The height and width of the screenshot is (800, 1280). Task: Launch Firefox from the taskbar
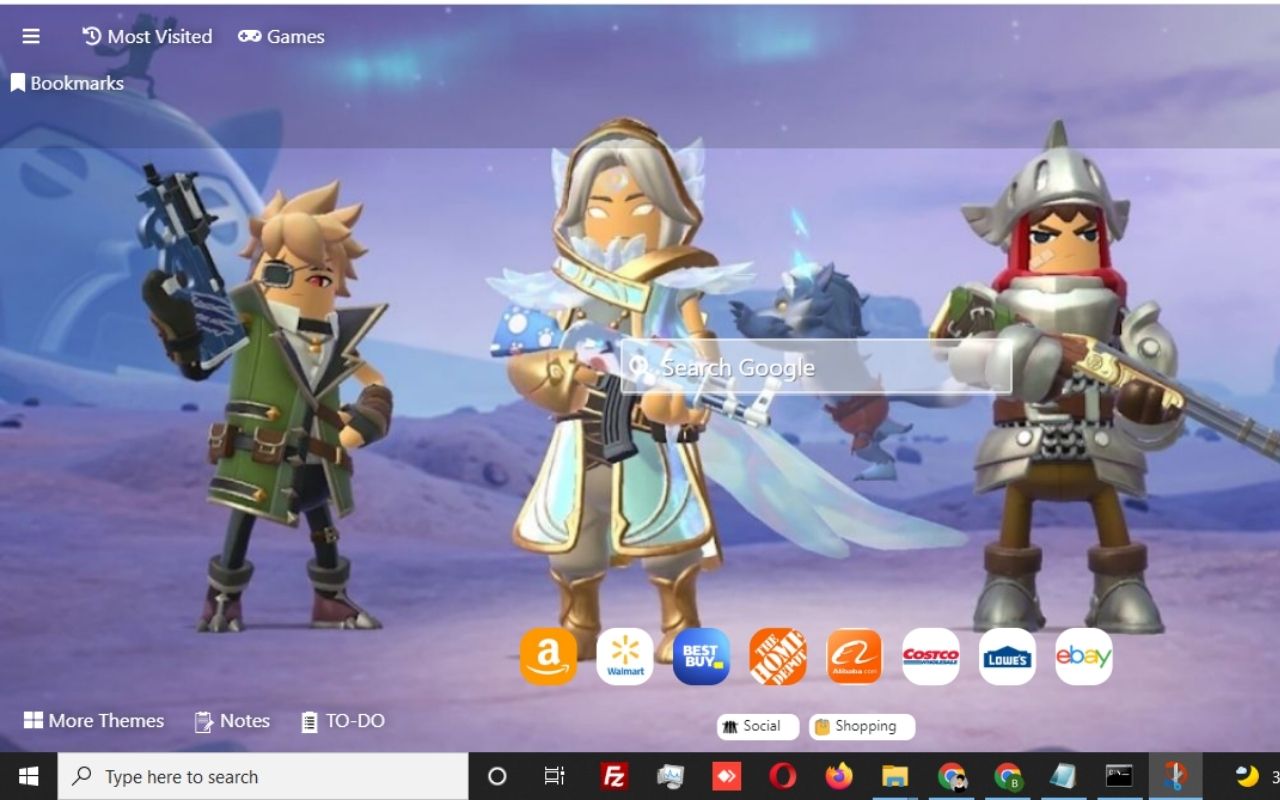pyautogui.click(x=838, y=776)
